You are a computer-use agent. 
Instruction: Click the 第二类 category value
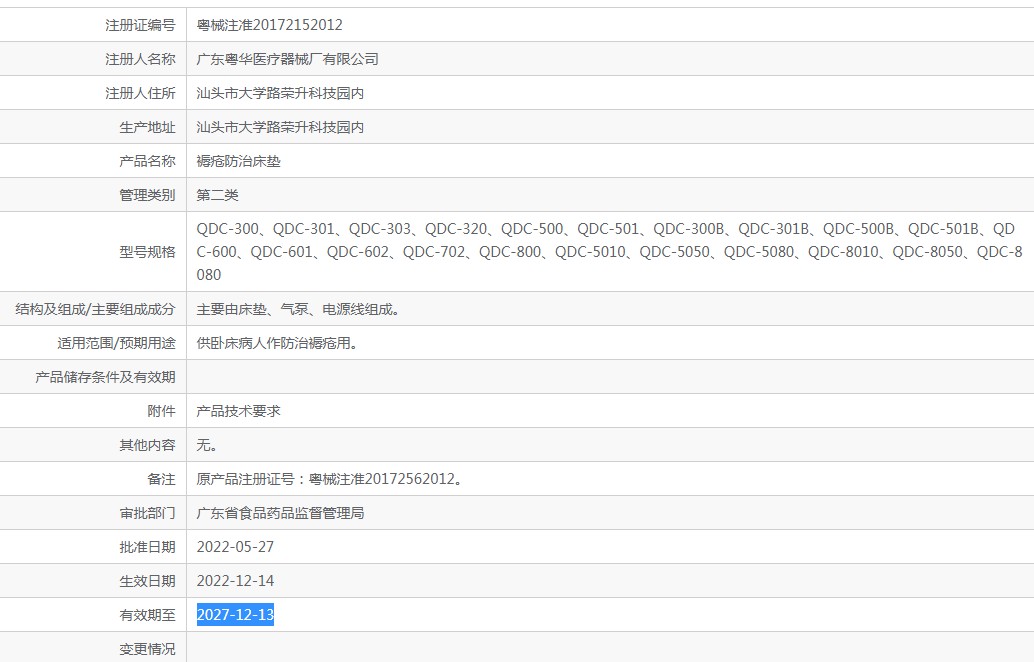[218, 195]
